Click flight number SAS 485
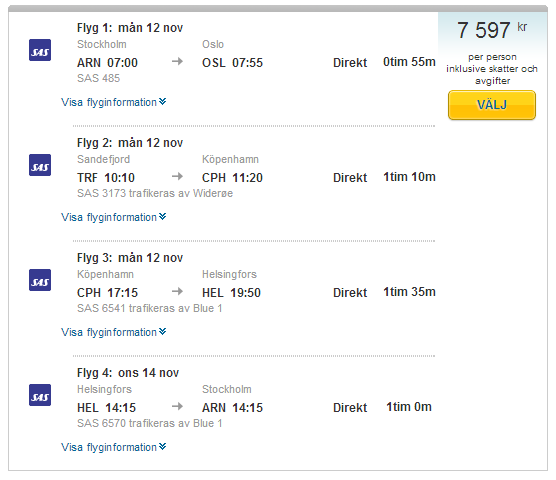Image resolution: width=556 pixels, height=480 pixels. (x=99, y=78)
